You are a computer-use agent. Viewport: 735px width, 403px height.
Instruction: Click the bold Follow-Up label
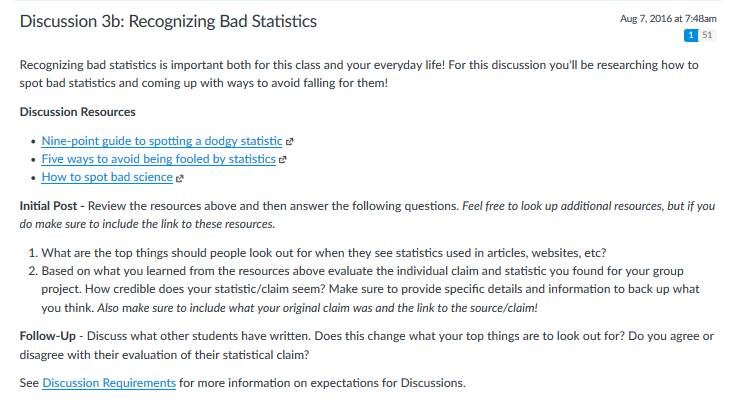tap(49, 336)
